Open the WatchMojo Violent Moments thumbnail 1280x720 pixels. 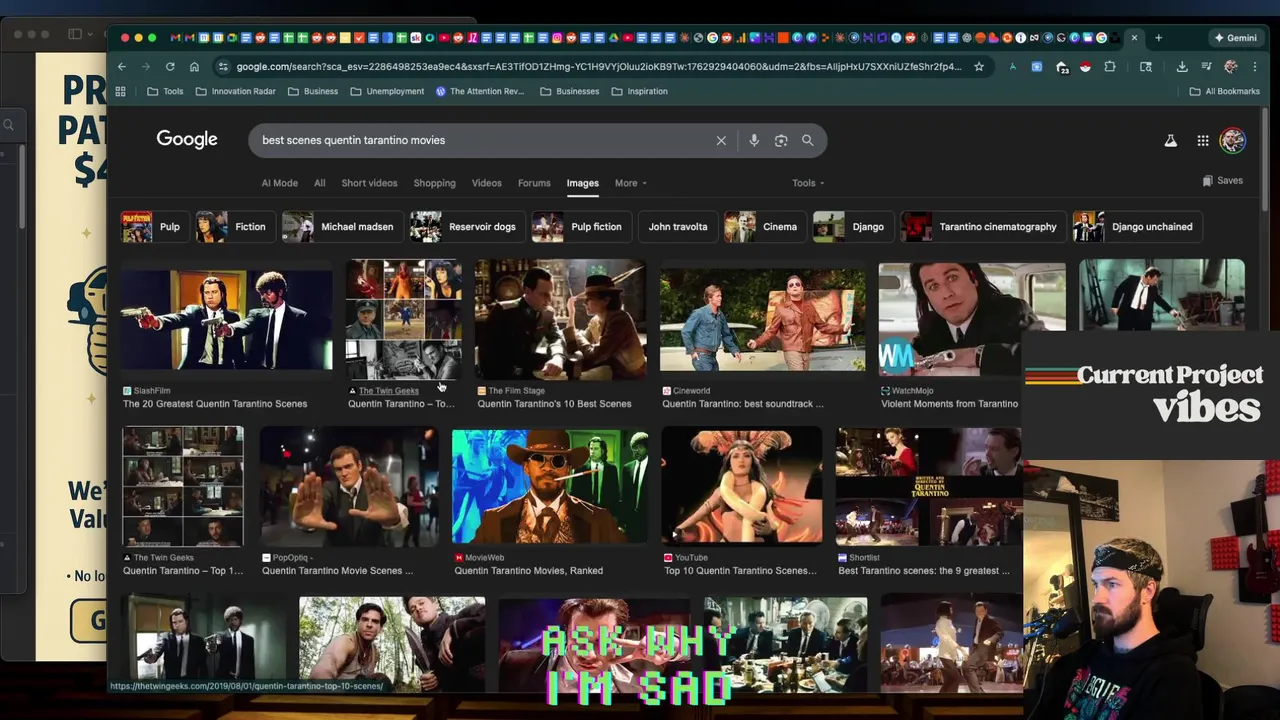pos(972,320)
